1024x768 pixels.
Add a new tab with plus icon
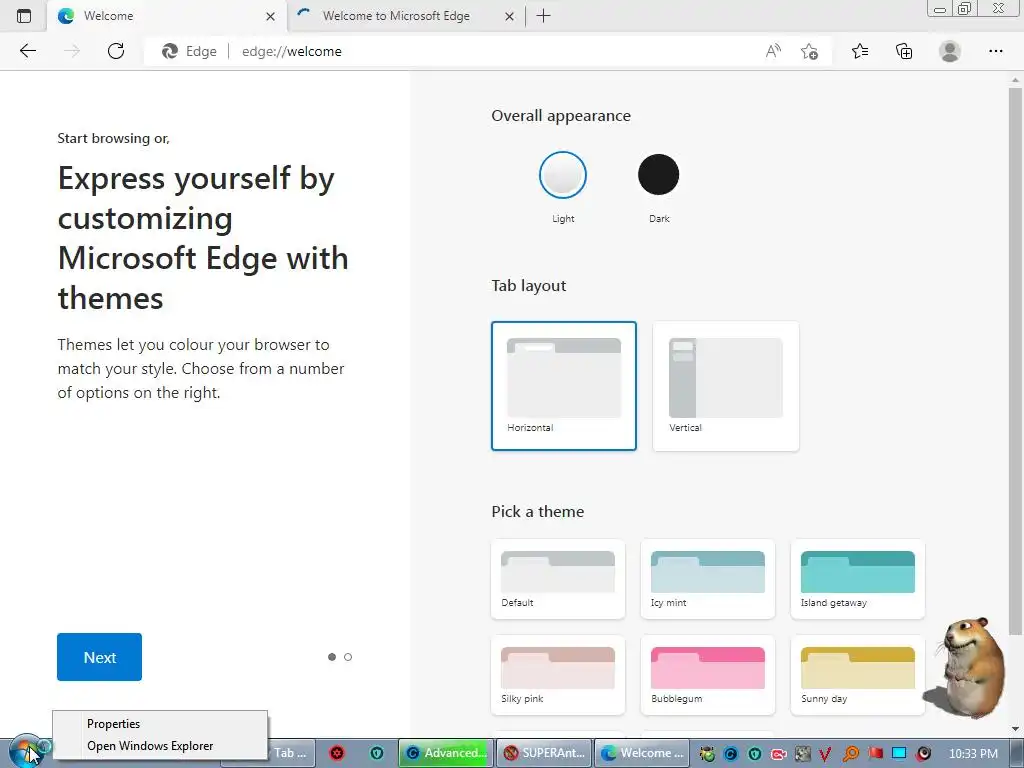[x=543, y=16]
